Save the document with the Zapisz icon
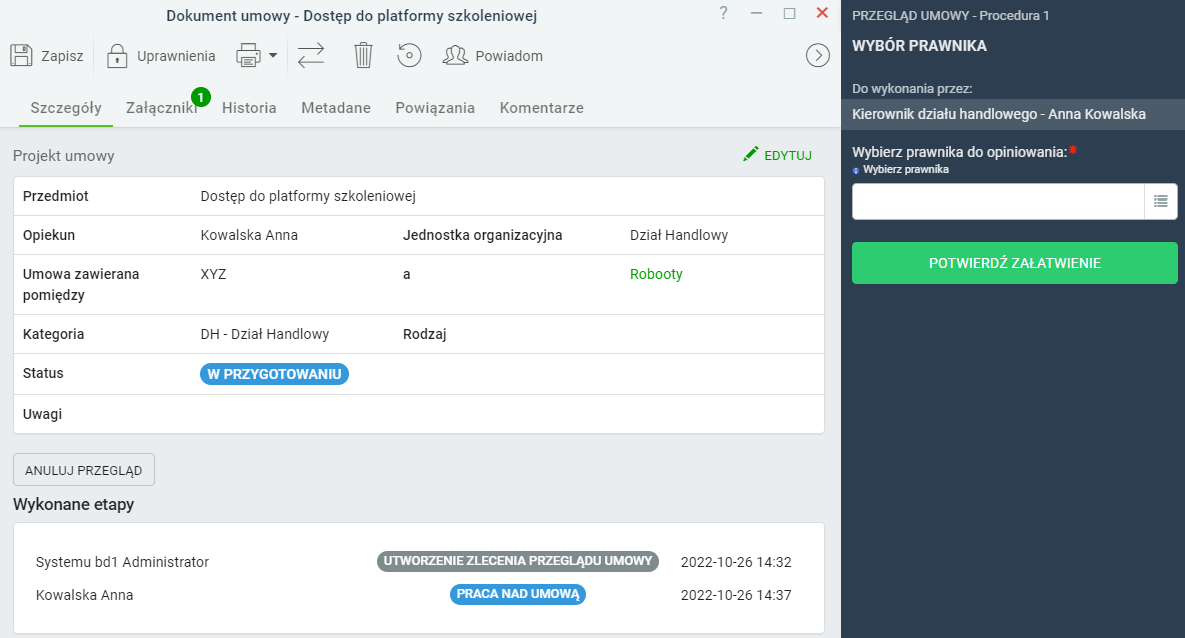 pos(21,55)
